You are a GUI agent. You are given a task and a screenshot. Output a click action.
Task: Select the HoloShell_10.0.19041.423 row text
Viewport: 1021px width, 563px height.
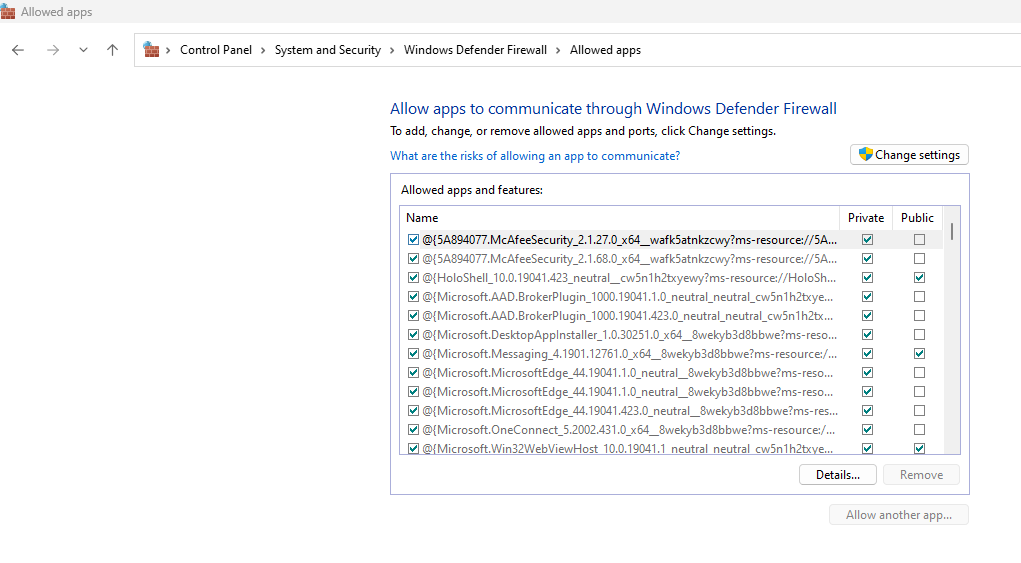click(x=629, y=277)
